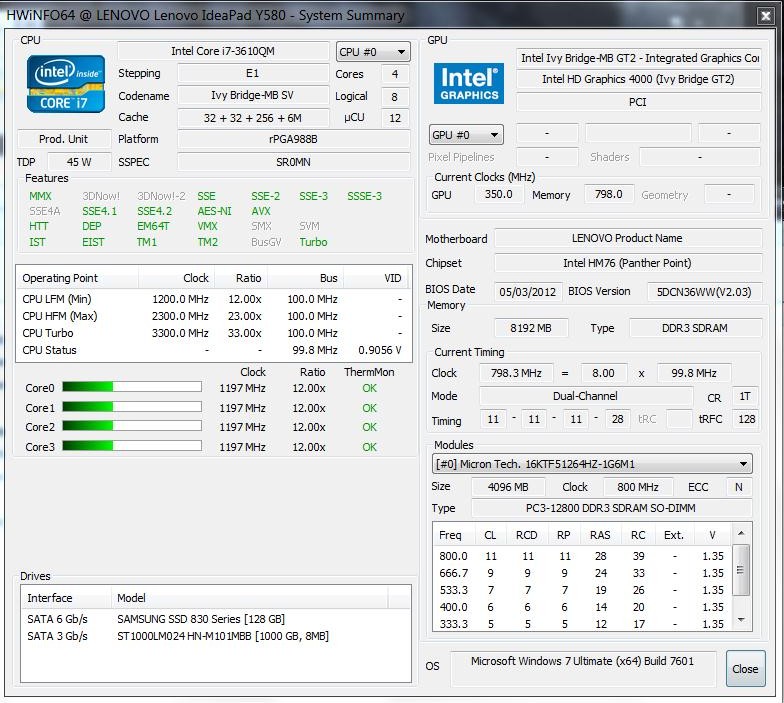This screenshot has height=703, width=784.
Task: Open the GPU #0 selector dropdown
Action: pyautogui.click(x=466, y=135)
